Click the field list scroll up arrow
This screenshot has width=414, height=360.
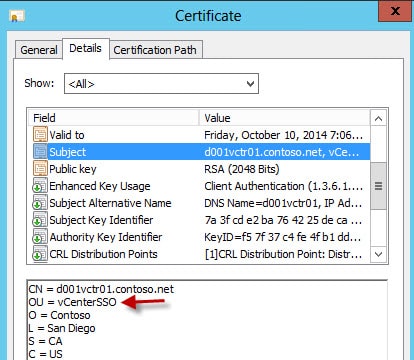pyautogui.click(x=378, y=118)
